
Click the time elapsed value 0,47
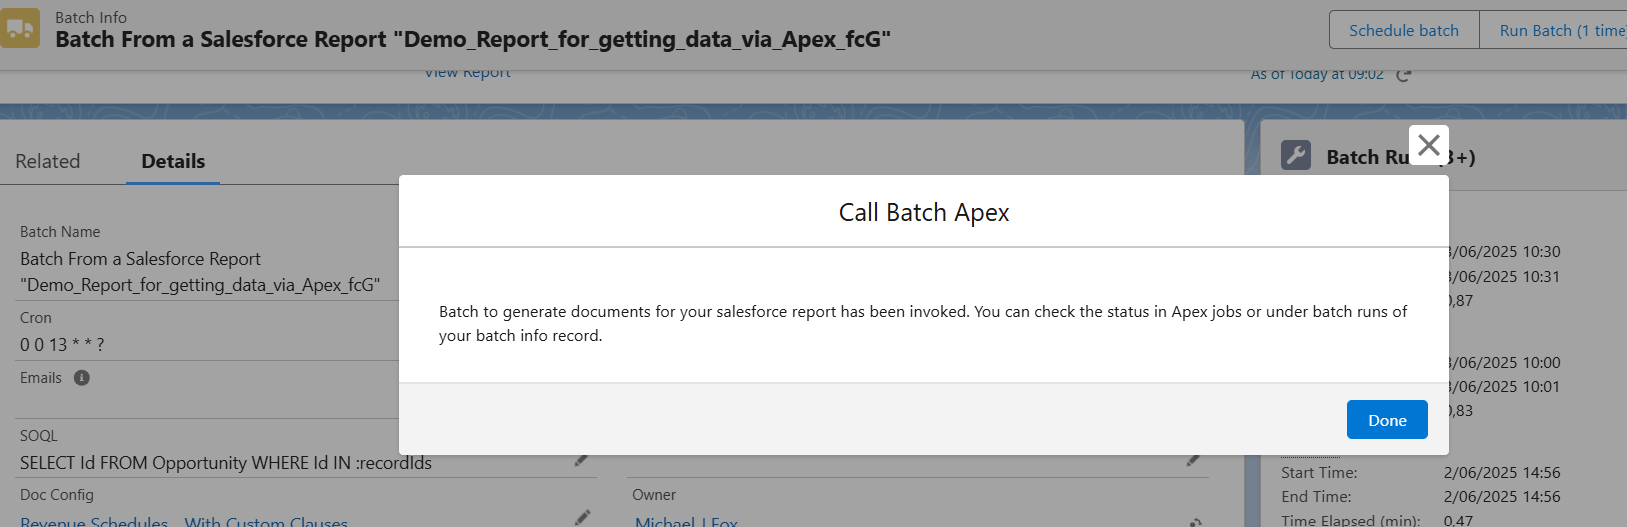click(x=1458, y=520)
